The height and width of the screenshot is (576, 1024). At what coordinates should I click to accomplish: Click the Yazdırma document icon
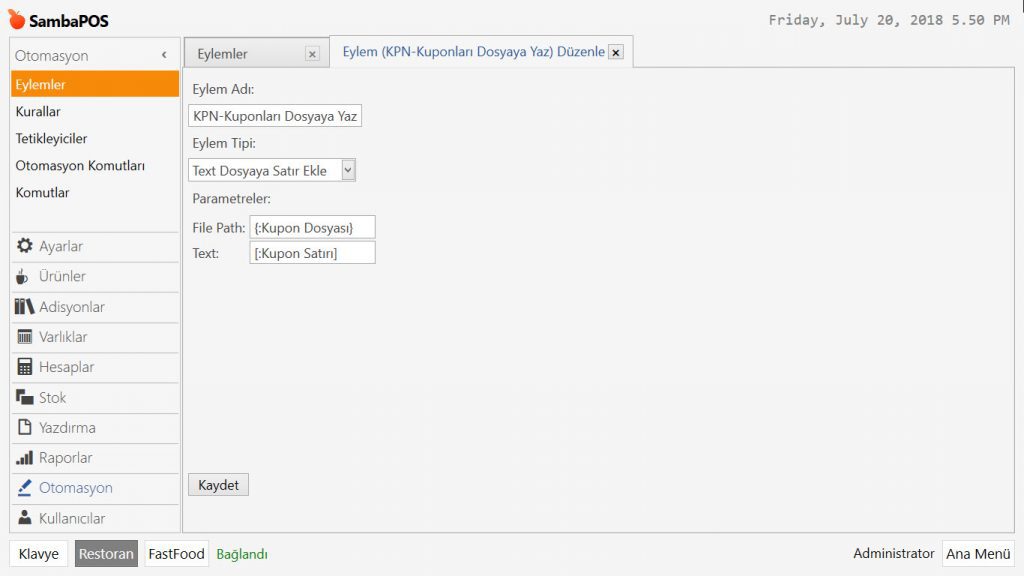pos(25,428)
